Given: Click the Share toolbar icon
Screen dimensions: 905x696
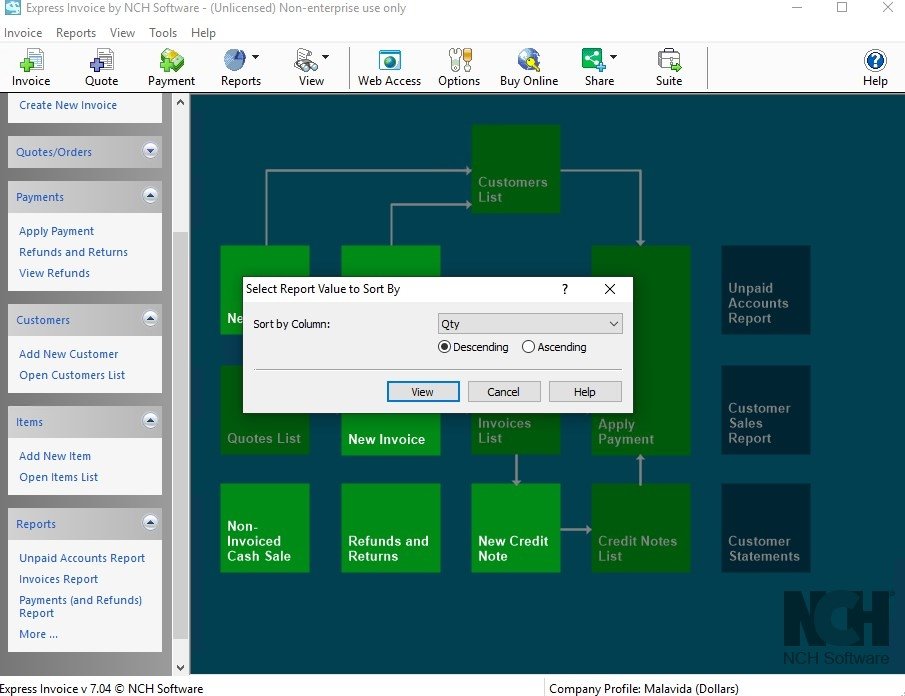Looking at the screenshot, I should click(593, 60).
